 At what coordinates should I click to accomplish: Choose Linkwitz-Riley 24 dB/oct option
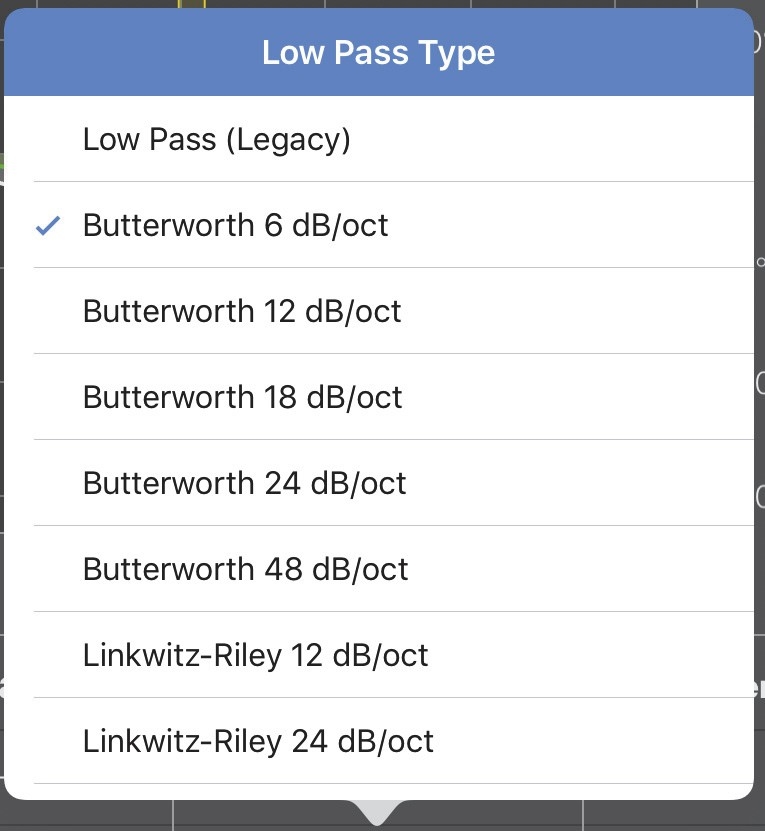coord(258,741)
